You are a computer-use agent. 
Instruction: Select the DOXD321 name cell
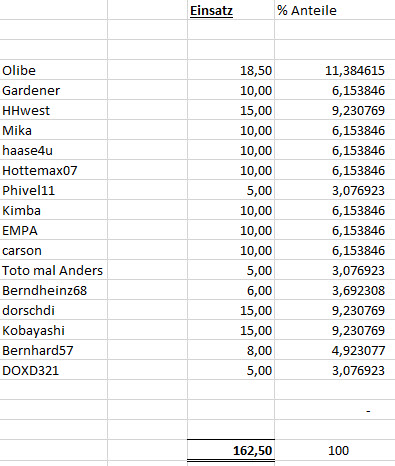click(54, 370)
